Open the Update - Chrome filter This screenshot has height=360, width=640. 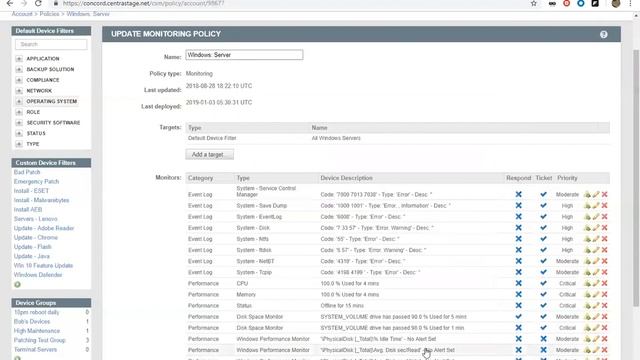click(36, 238)
